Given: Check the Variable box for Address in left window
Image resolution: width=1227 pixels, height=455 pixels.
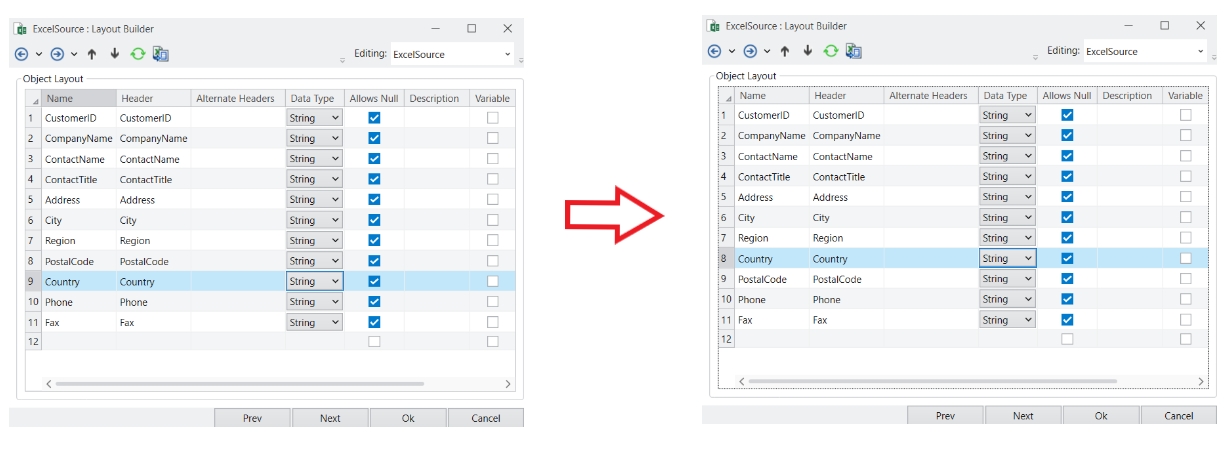Looking at the screenshot, I should [x=492, y=200].
